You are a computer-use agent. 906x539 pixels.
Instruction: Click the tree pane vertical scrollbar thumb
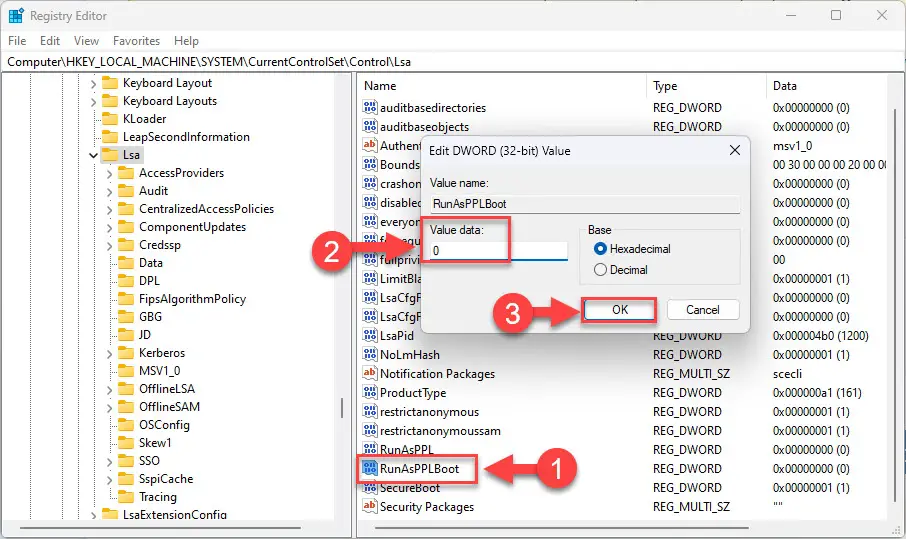tap(342, 408)
